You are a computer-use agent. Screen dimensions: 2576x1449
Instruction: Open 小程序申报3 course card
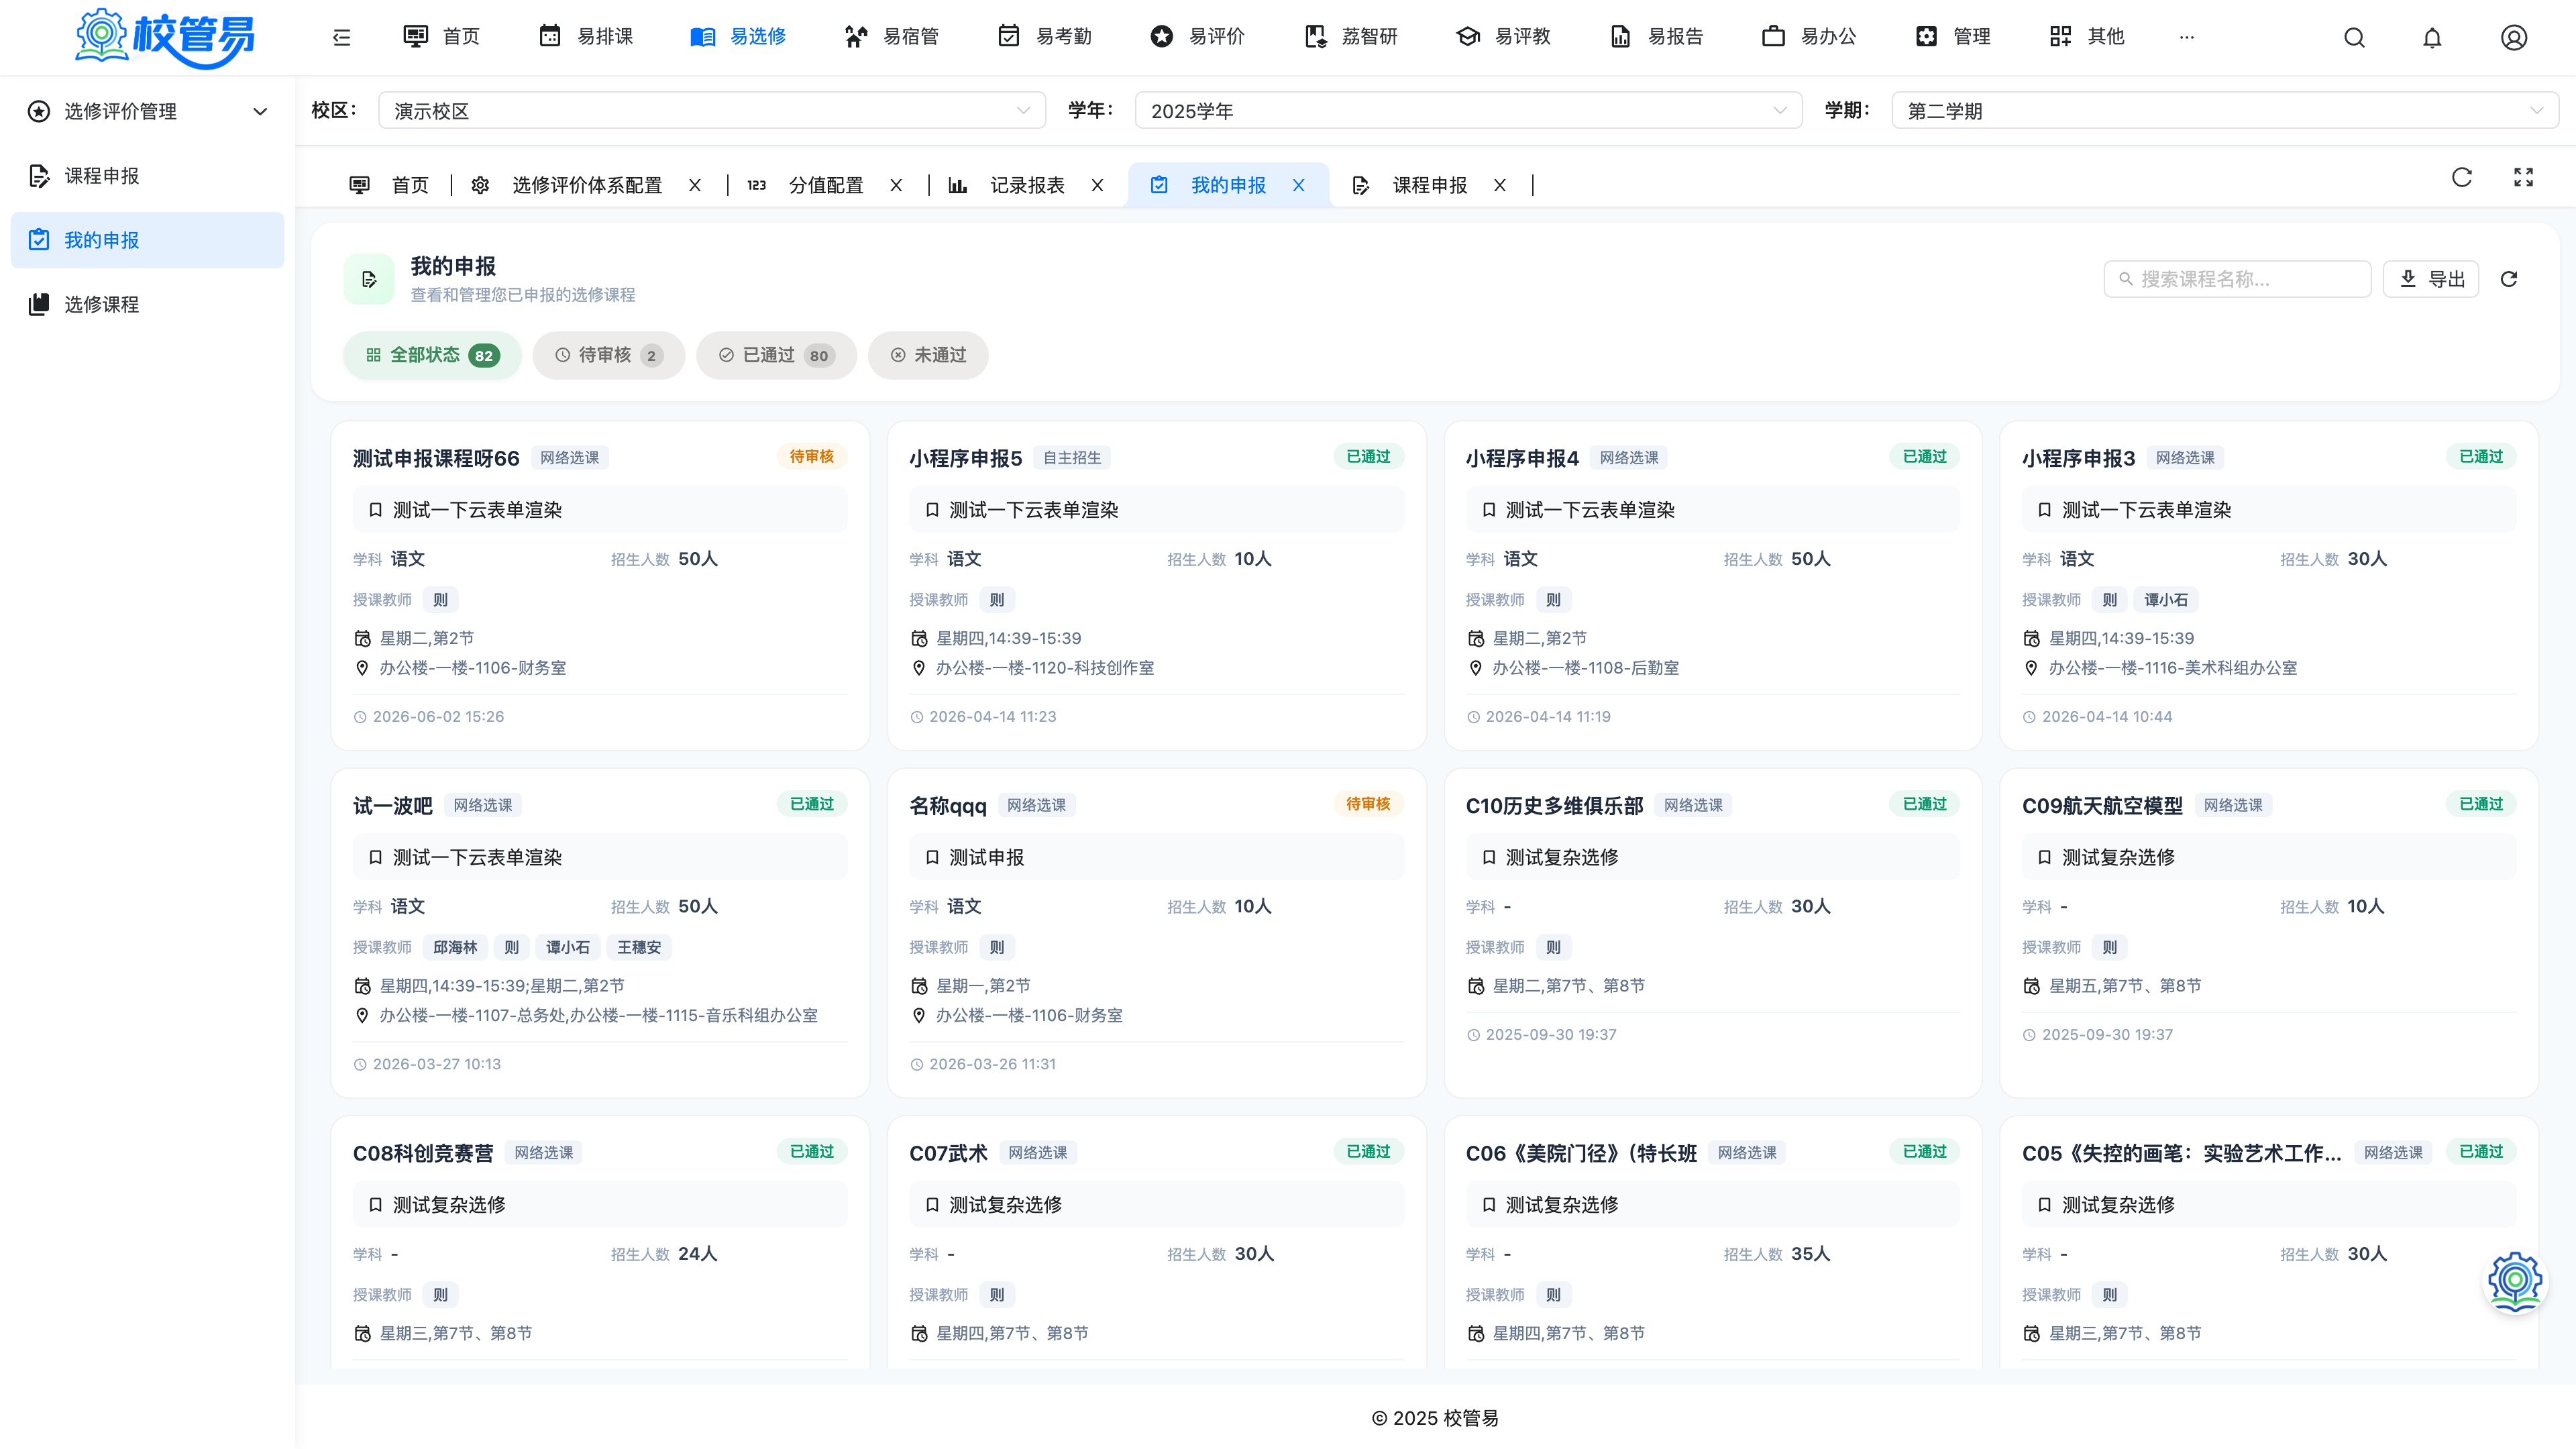click(x=2268, y=585)
